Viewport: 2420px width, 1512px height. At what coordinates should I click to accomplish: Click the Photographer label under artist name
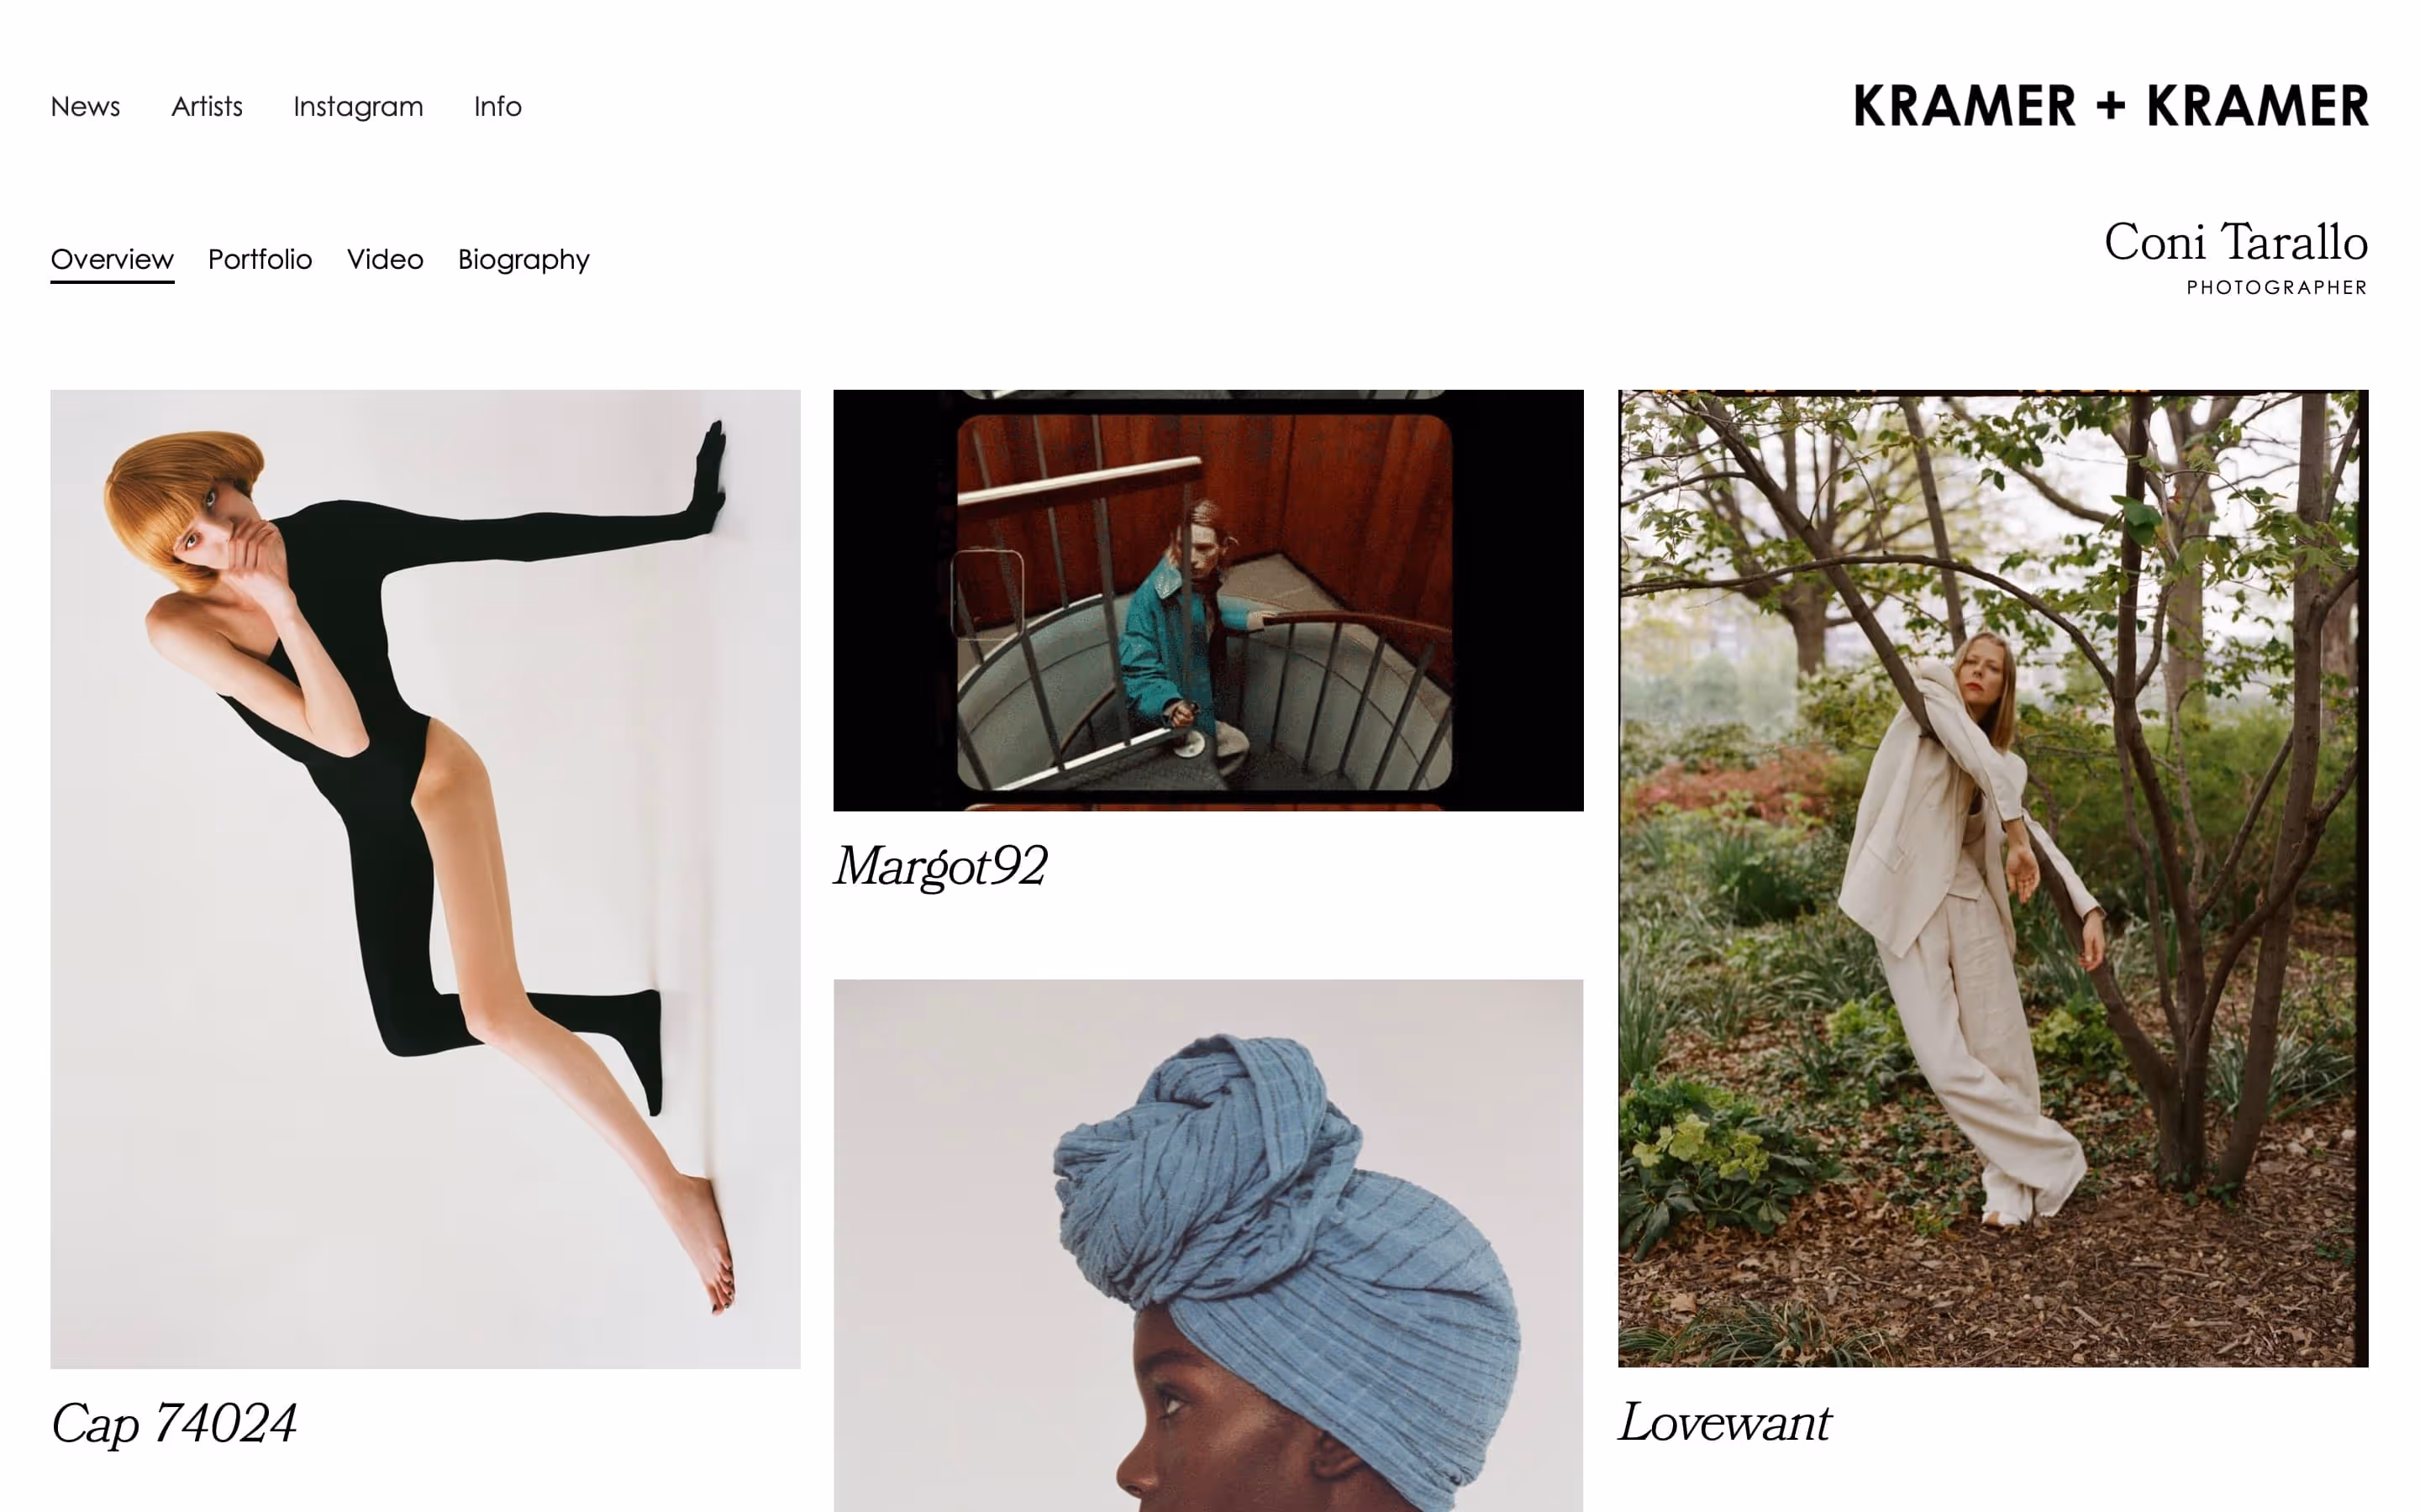coord(2277,288)
